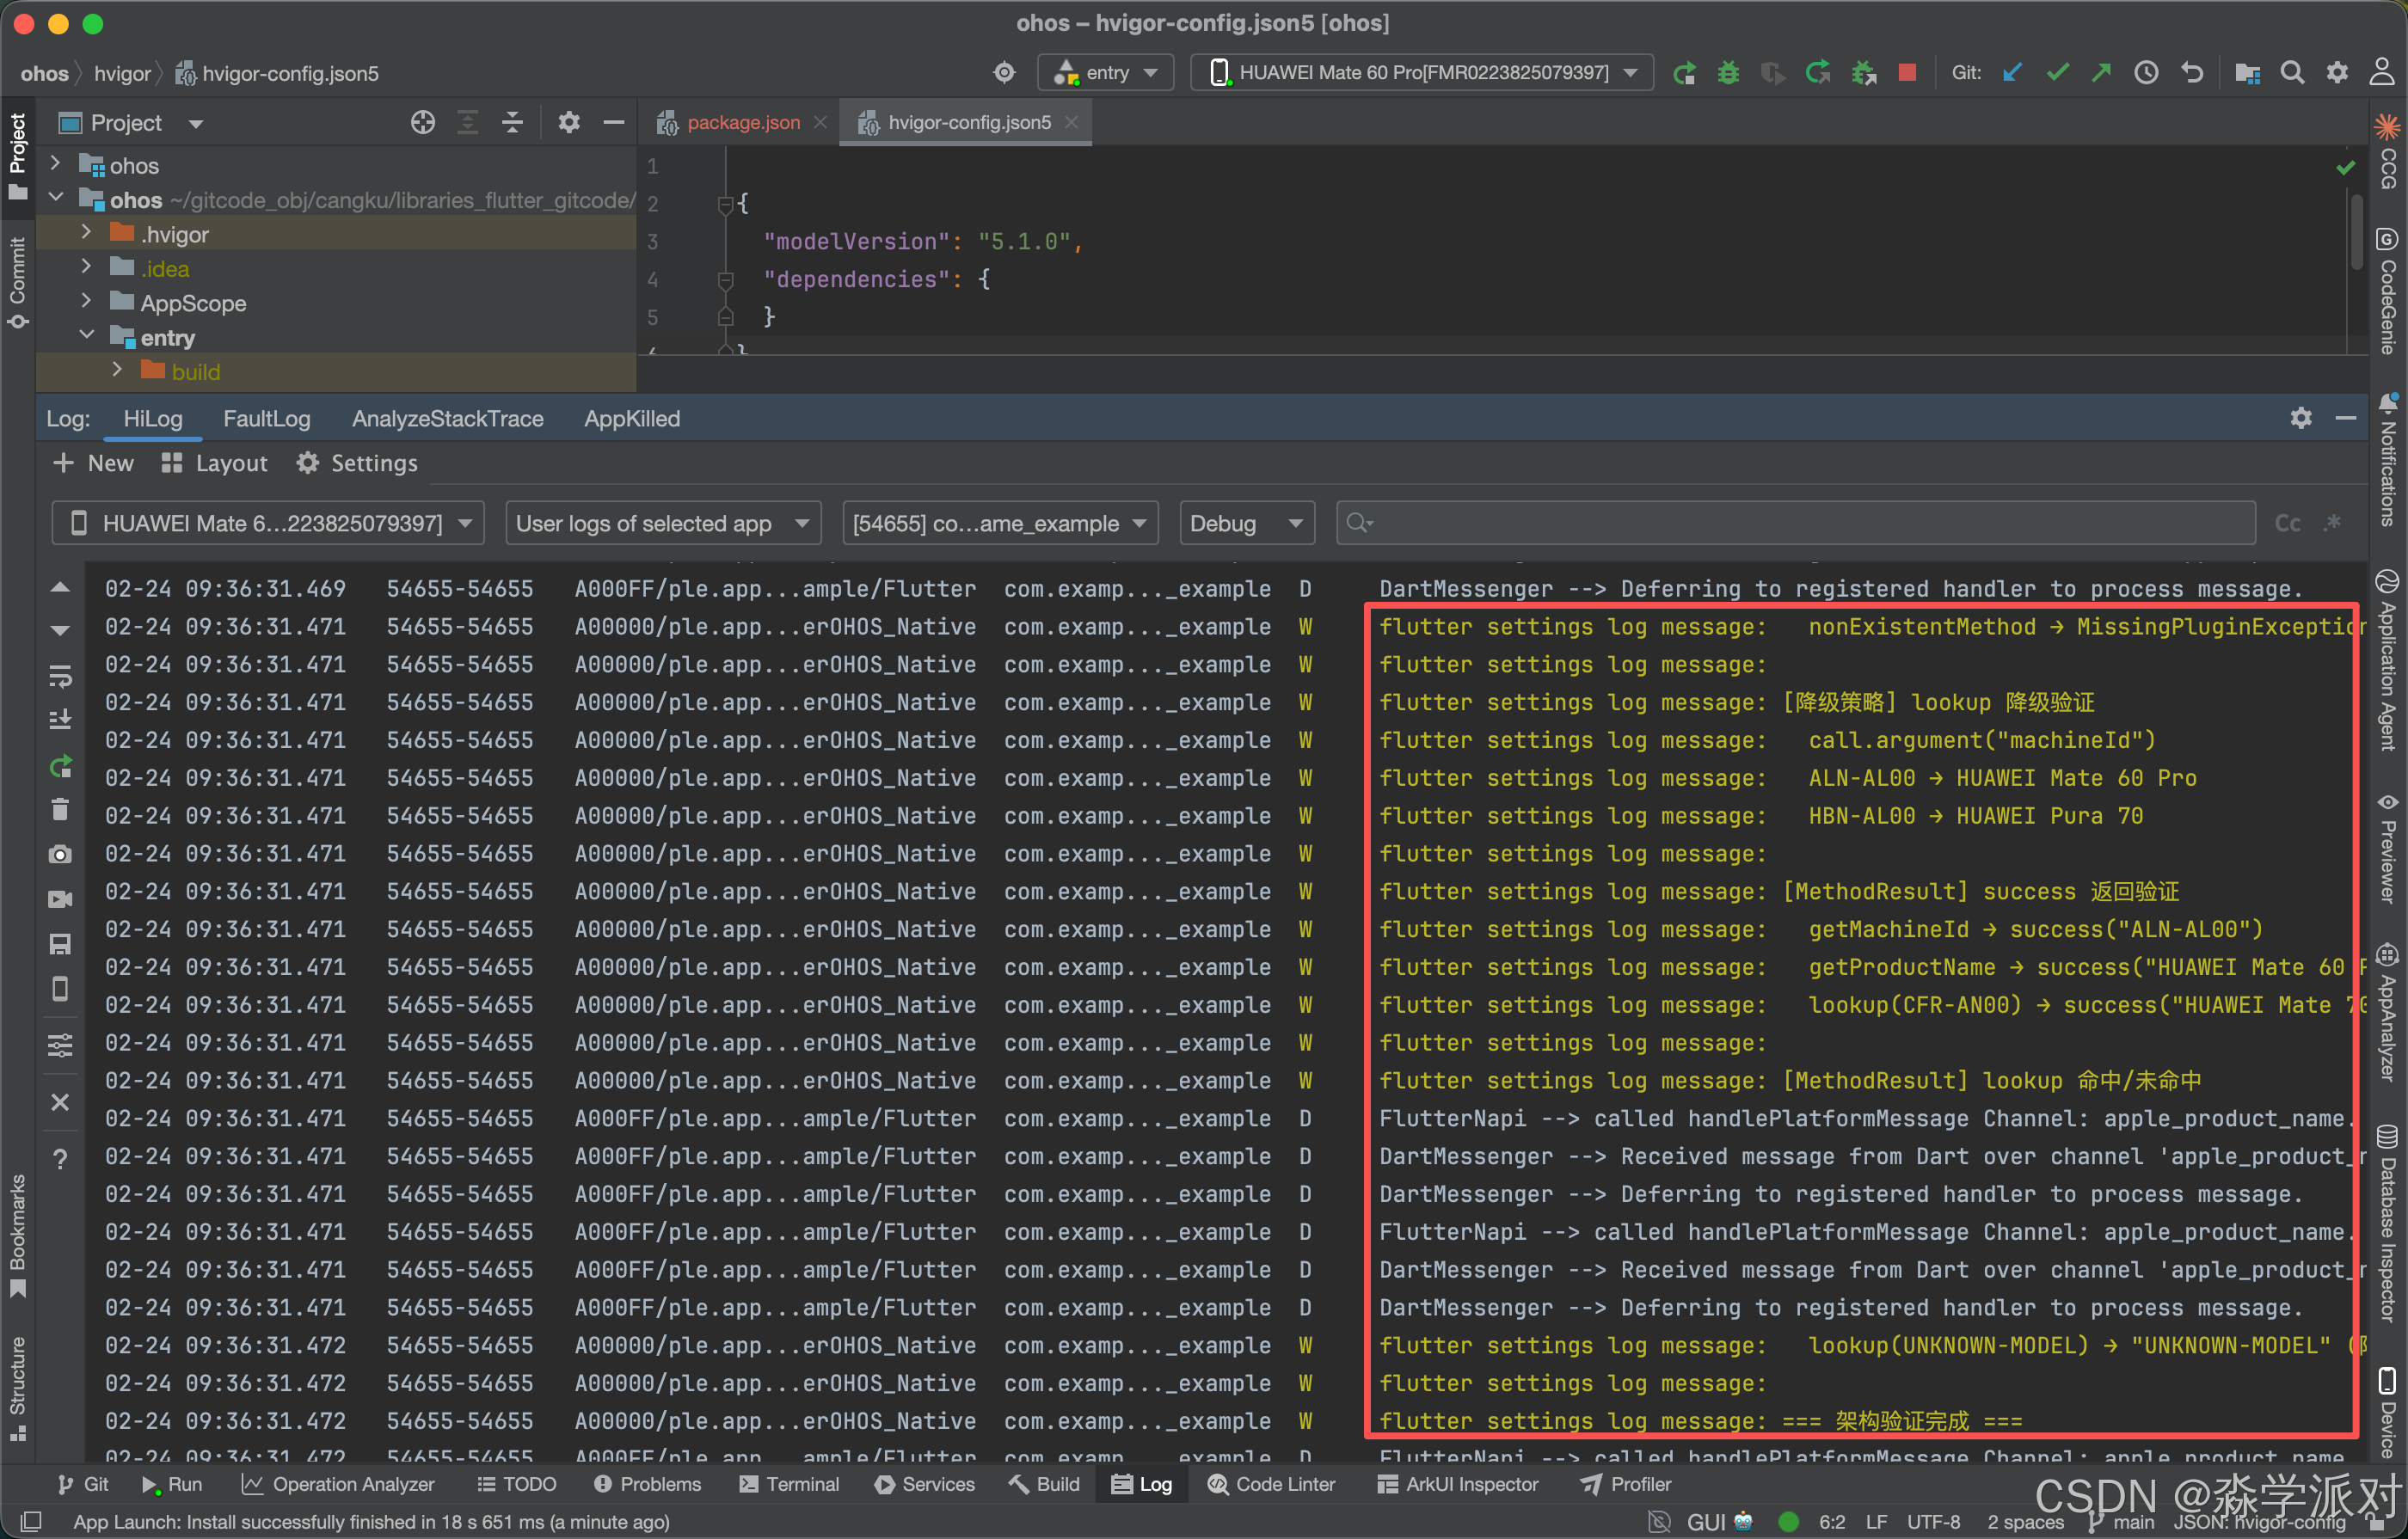
Task: Click the Select Opened File target icon
Action: coord(423,123)
